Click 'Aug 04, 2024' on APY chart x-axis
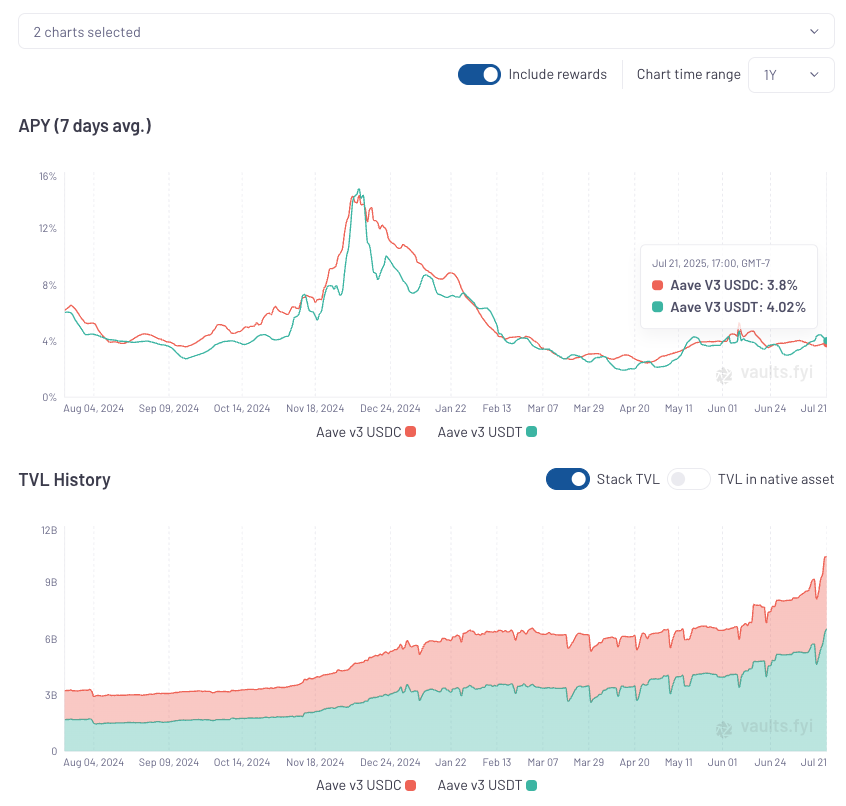Image resolution: width=846 pixels, height=806 pixels. [93, 408]
